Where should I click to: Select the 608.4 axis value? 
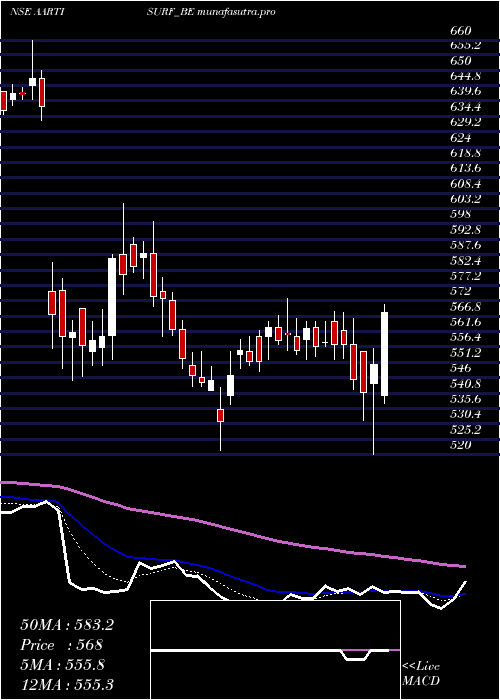pyautogui.click(x=466, y=183)
